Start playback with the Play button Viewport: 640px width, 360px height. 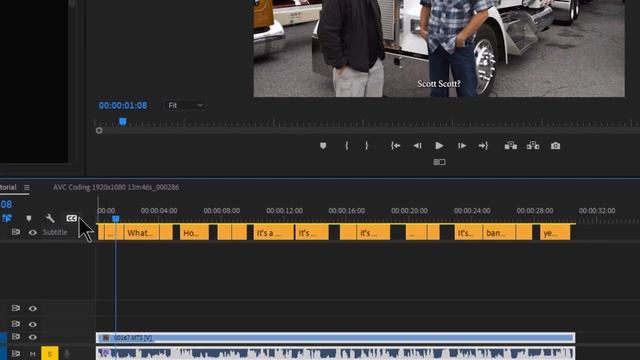click(439, 146)
